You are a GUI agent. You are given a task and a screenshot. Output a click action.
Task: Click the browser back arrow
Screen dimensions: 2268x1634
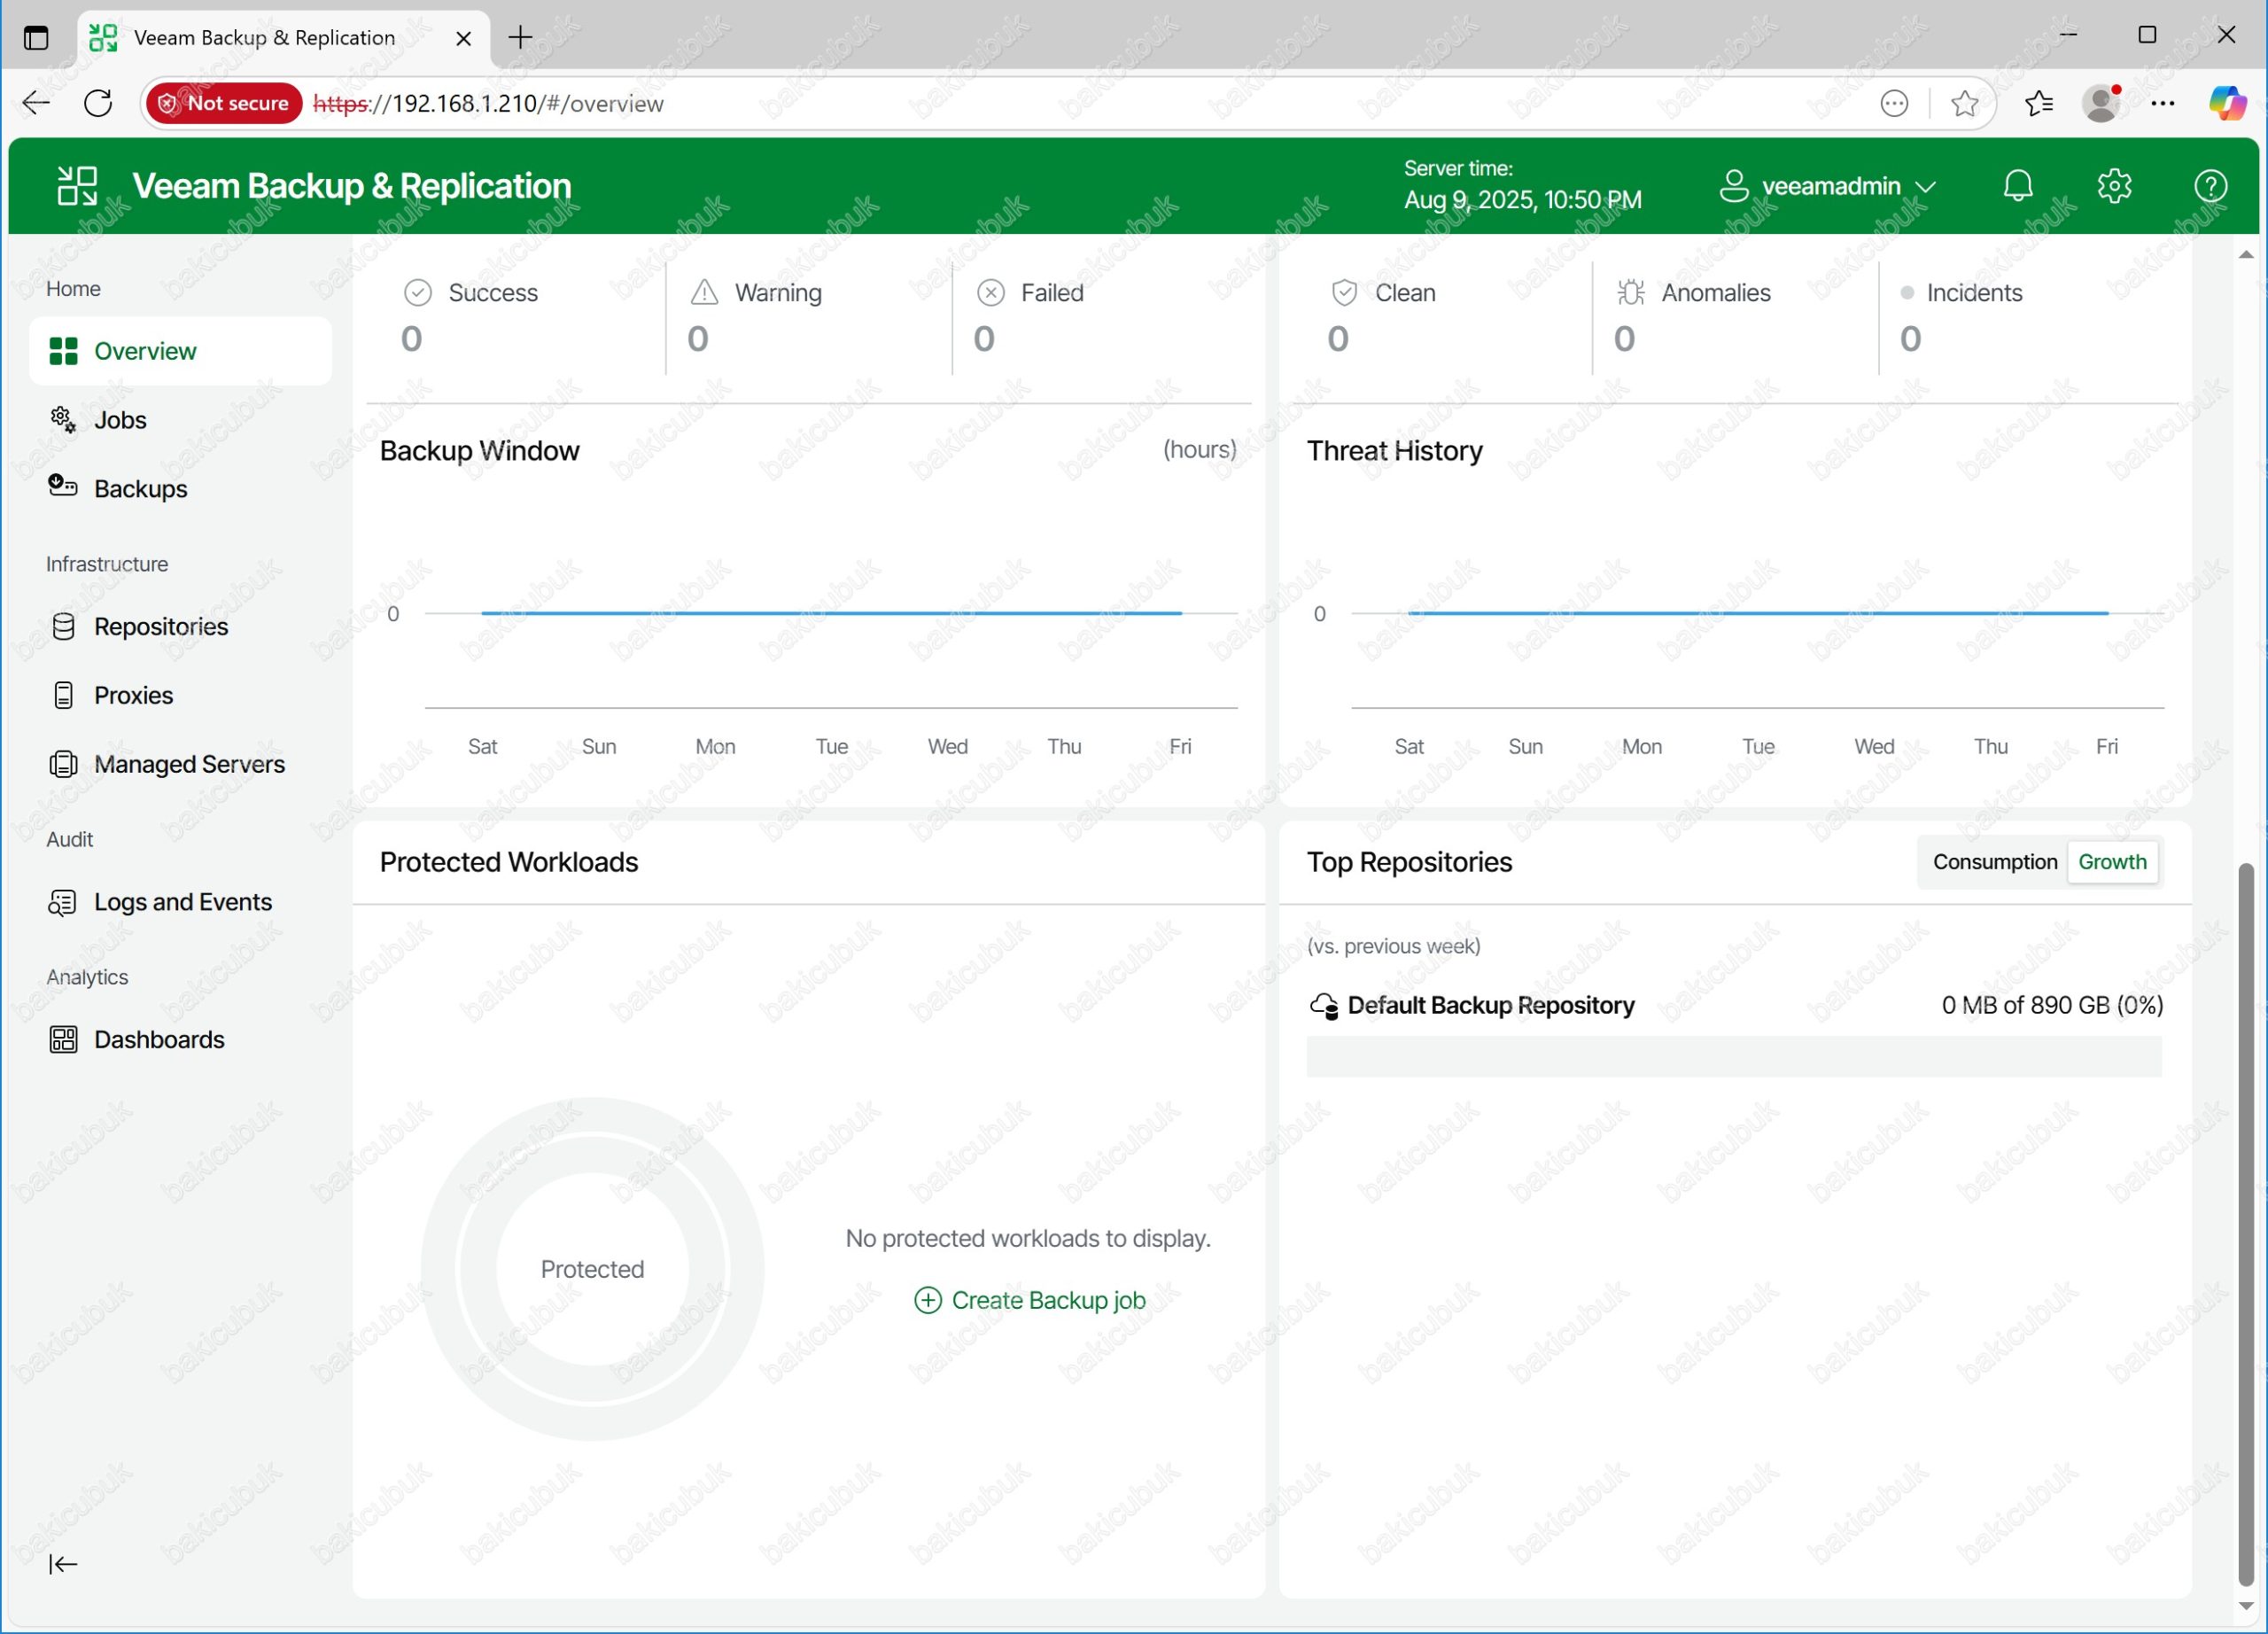pyautogui.click(x=36, y=103)
